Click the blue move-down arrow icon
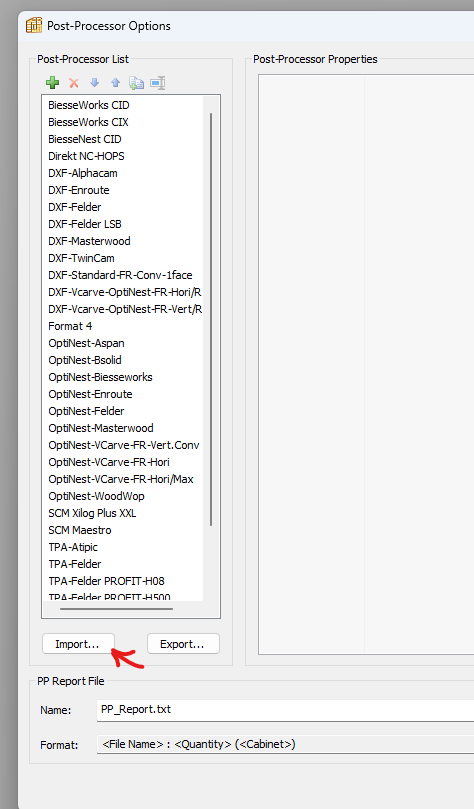Screen dimensions: 474x809 (94, 83)
